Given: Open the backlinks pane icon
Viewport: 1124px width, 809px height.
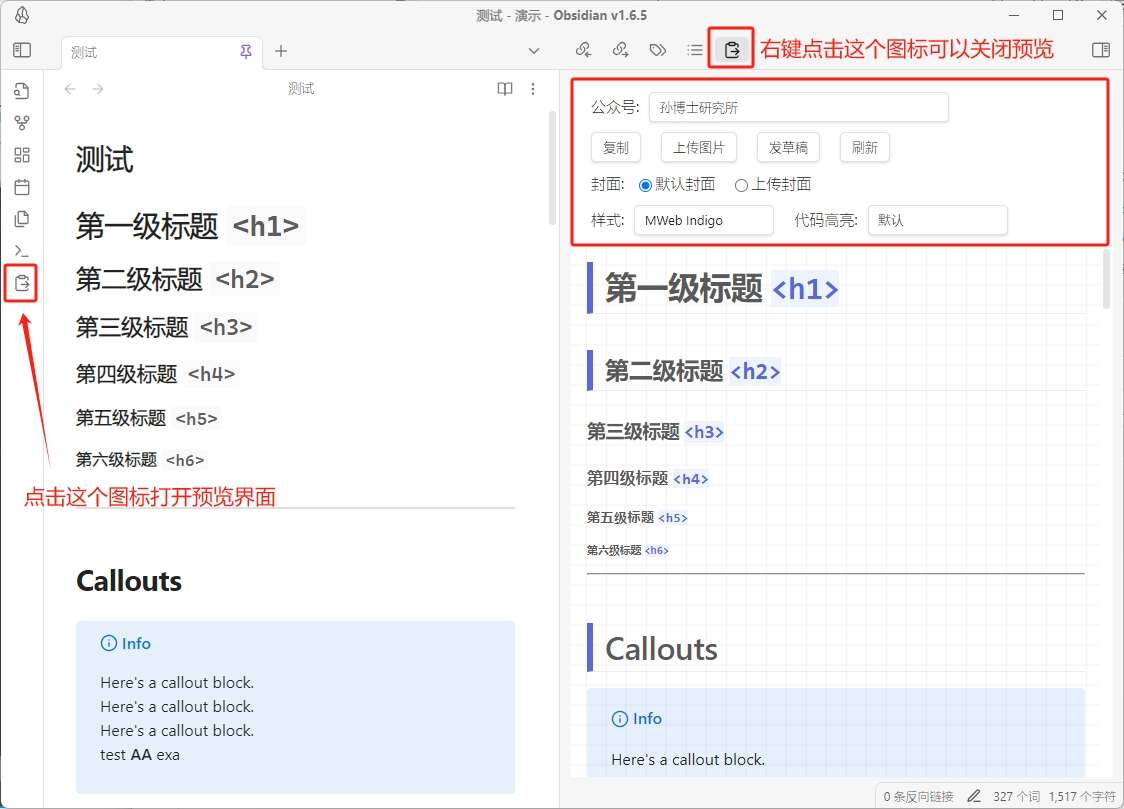Looking at the screenshot, I should 583,50.
